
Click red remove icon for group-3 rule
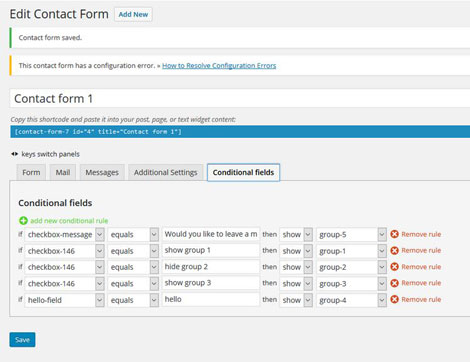click(x=395, y=283)
